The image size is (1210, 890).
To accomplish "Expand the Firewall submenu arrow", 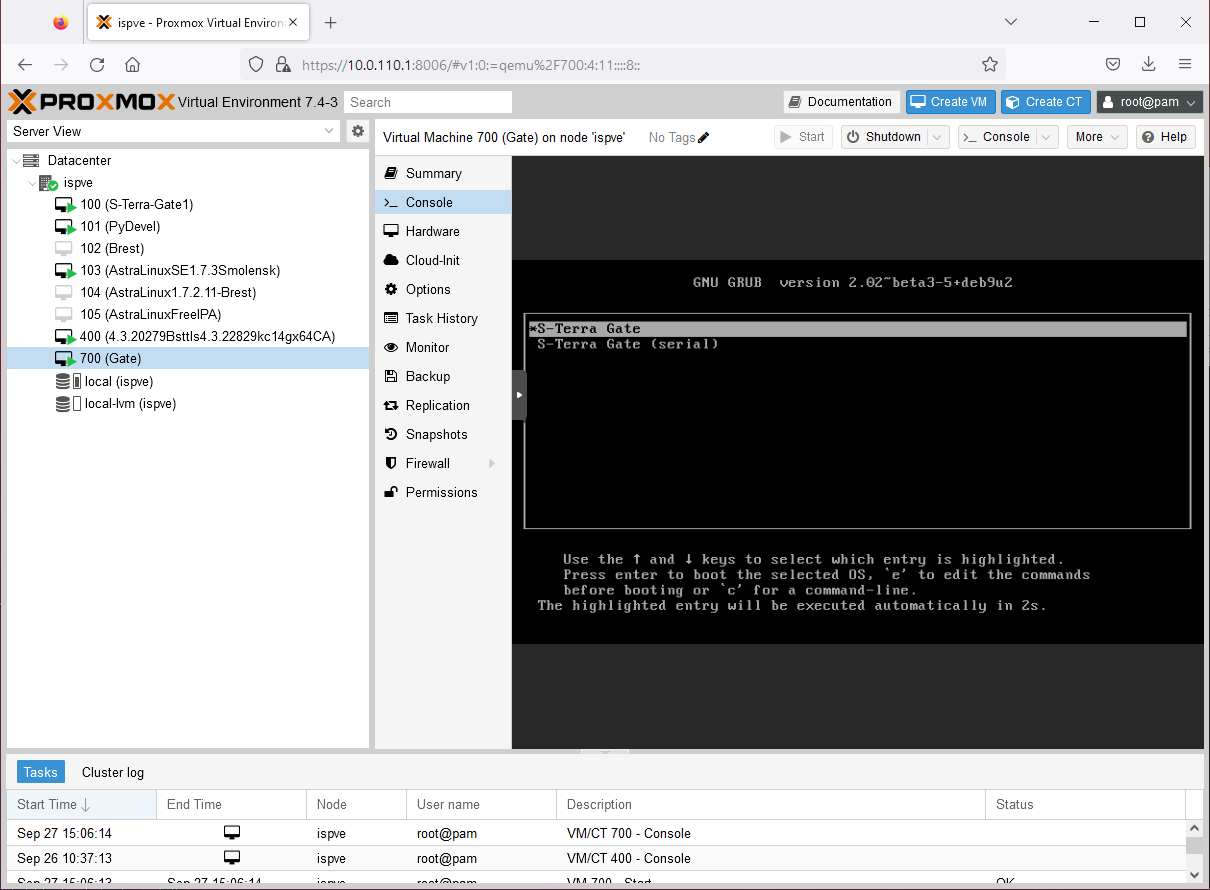I will [x=491, y=463].
